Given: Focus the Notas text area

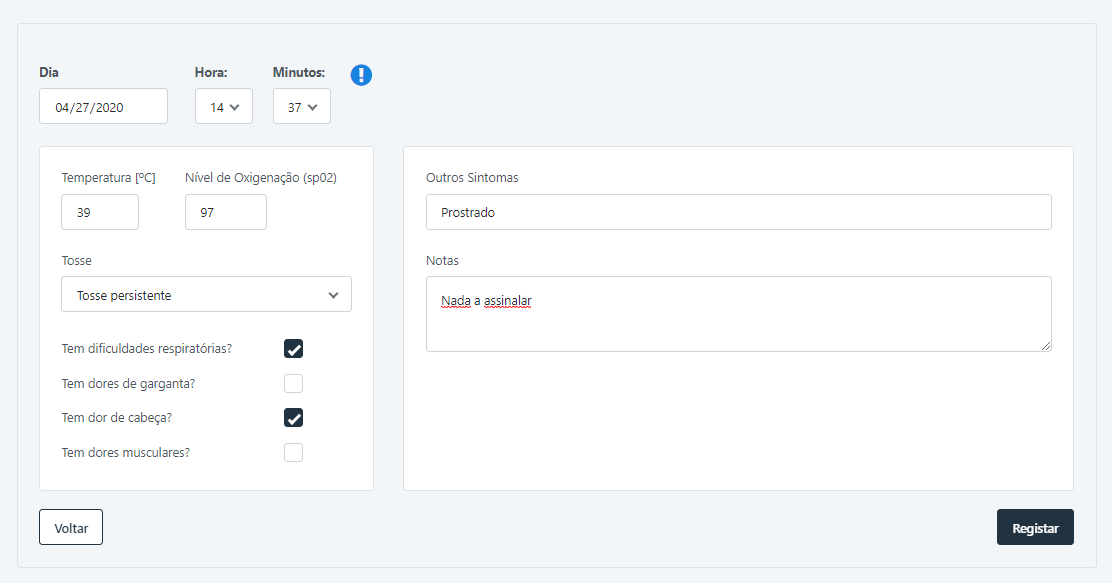Looking at the screenshot, I should 739,314.
